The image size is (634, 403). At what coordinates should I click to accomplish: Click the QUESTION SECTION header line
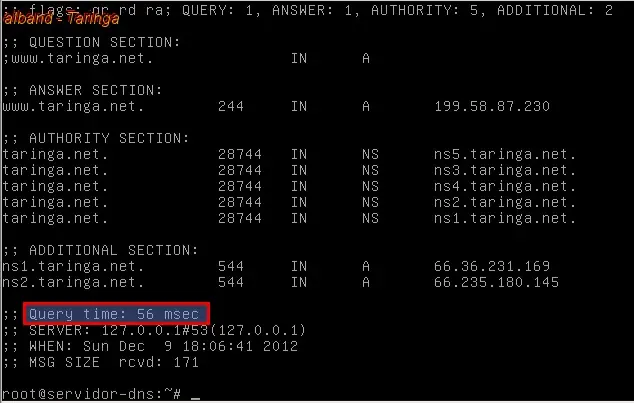91,42
